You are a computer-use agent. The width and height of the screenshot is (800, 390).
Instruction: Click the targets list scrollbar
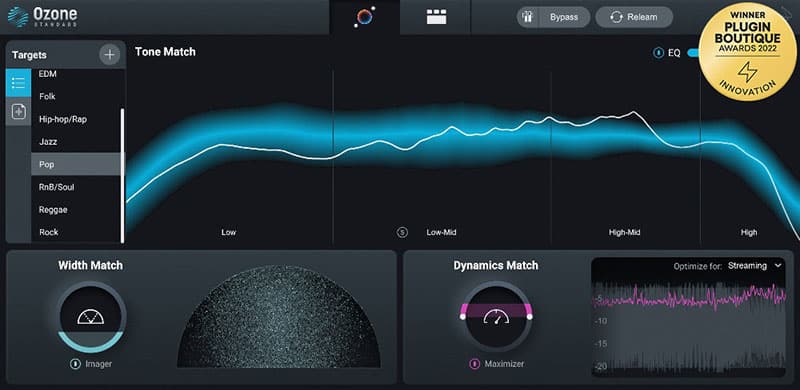[x=122, y=175]
